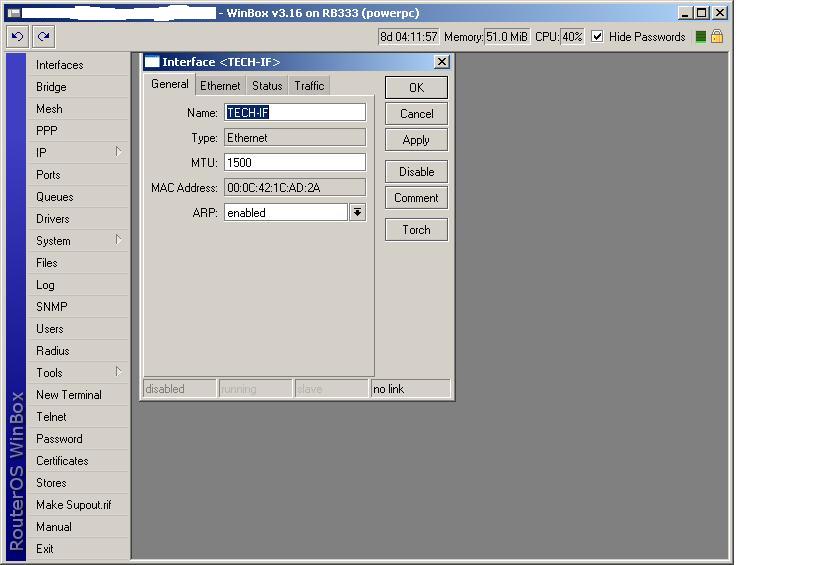Click the Disable button
Screen dimensions: 840x565
(x=416, y=171)
